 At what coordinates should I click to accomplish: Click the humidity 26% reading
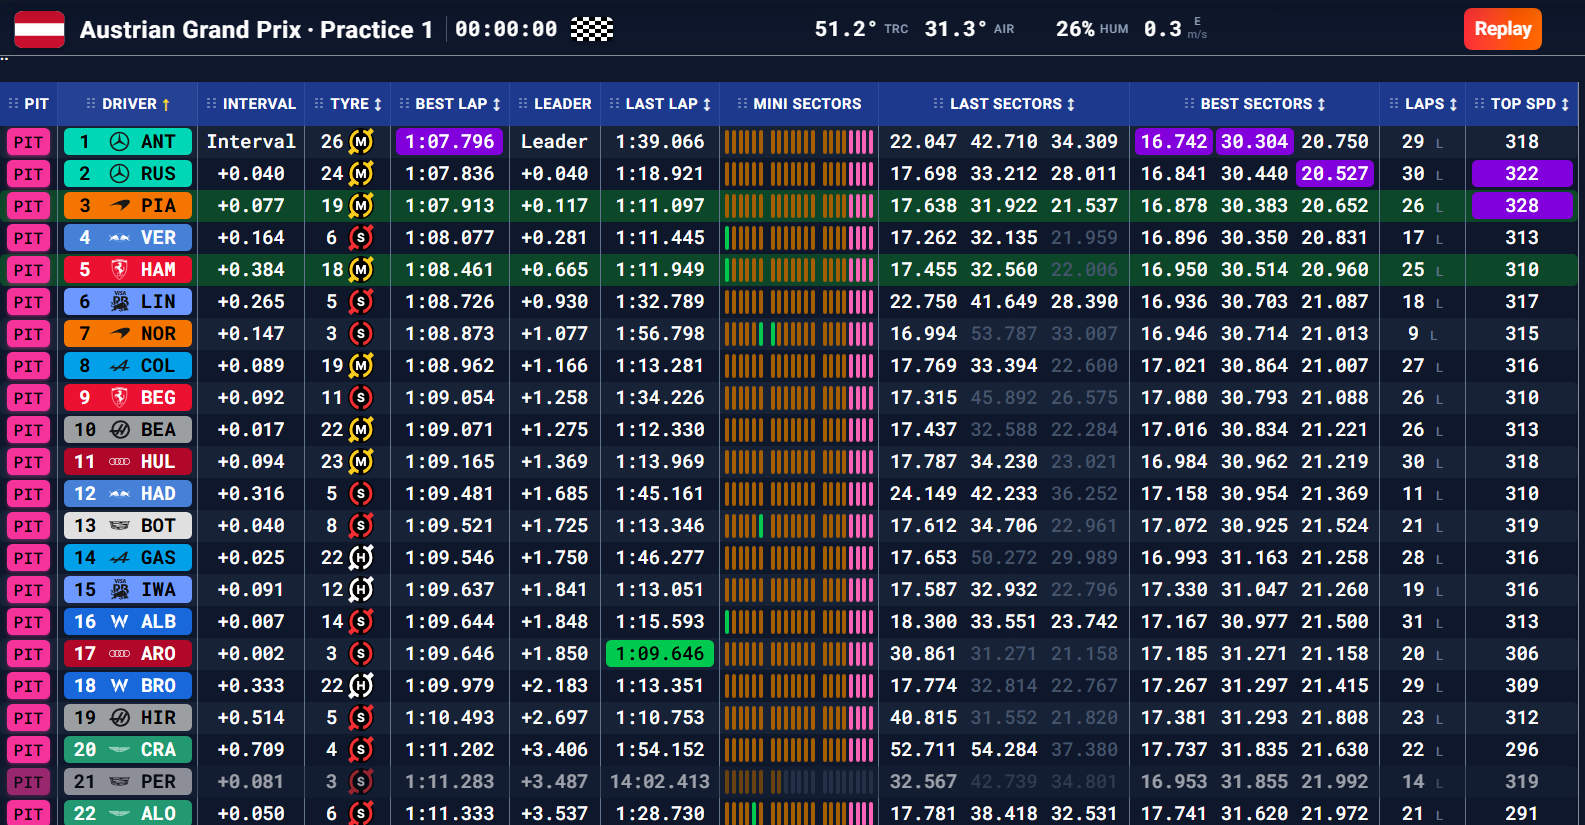click(1075, 29)
